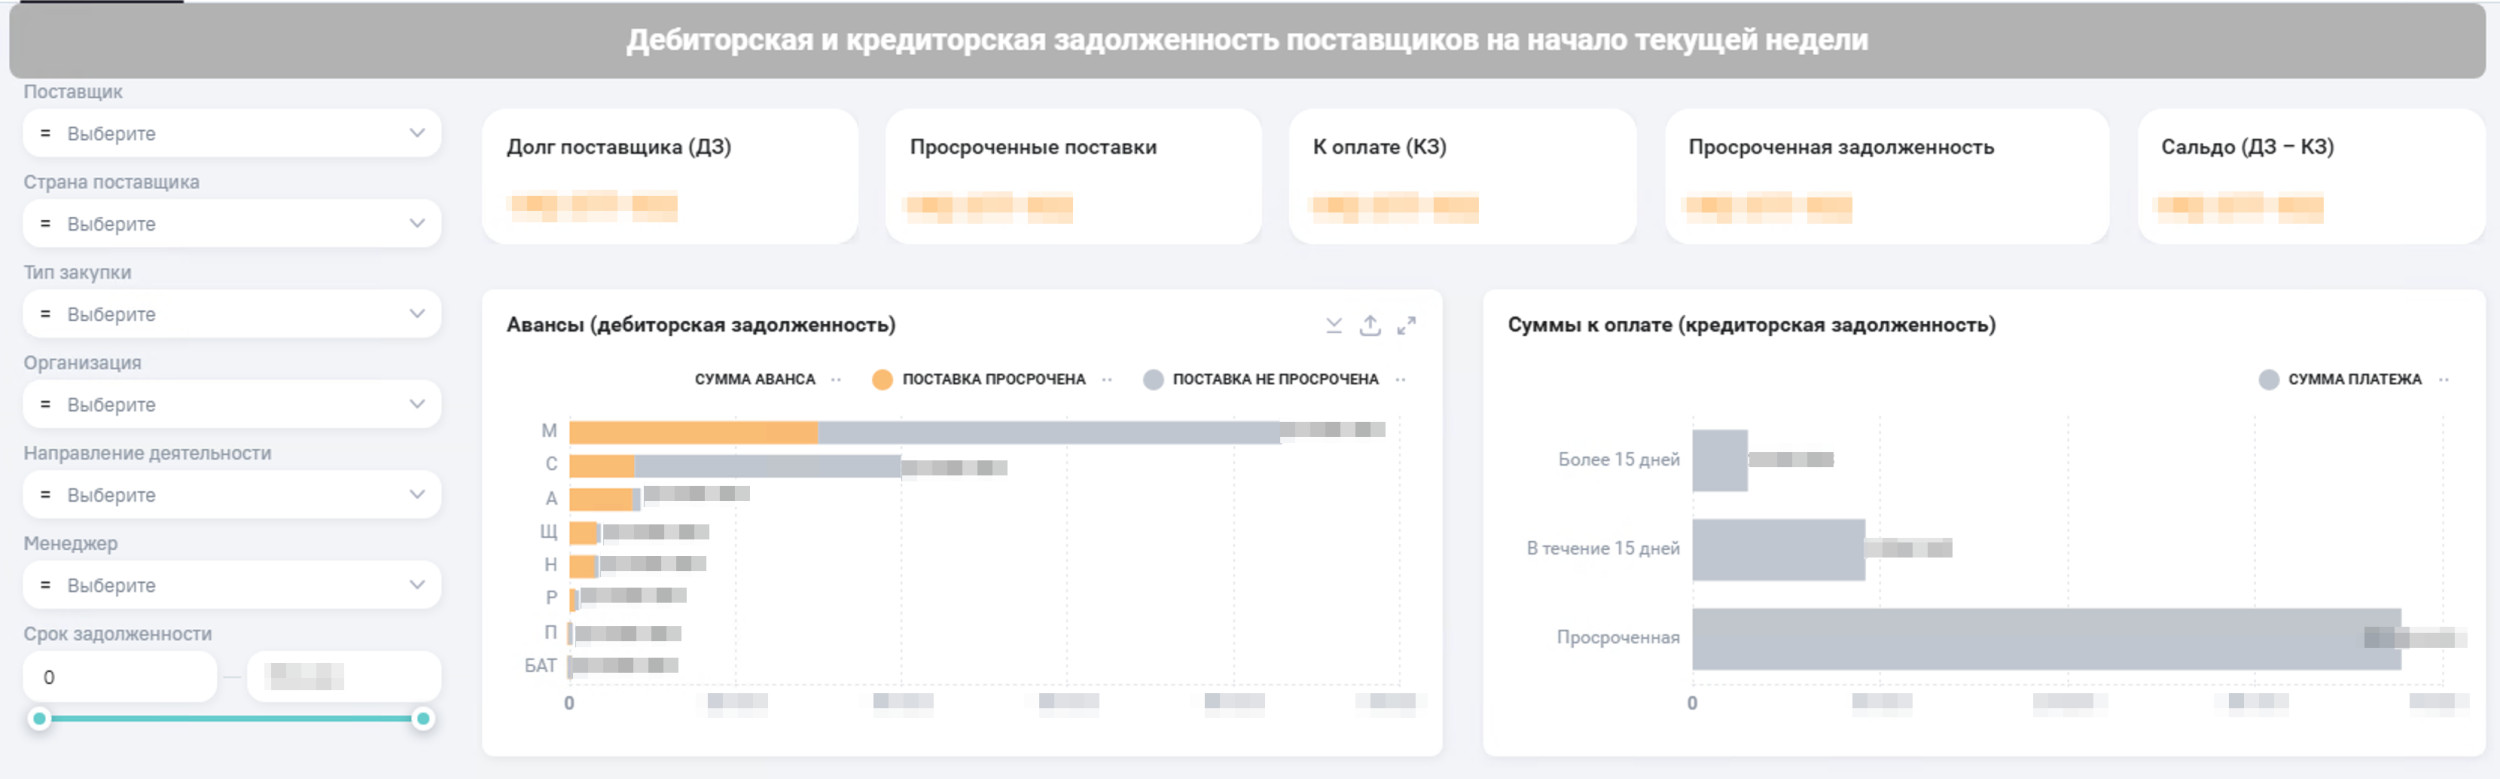
Task: Click the gray Сумма платежа legend marker
Action: [x=2269, y=380]
